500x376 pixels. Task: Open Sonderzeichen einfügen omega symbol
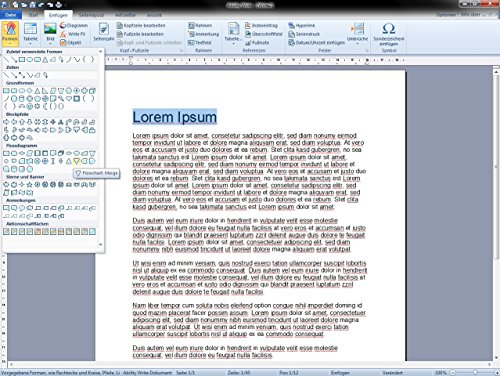tap(389, 34)
